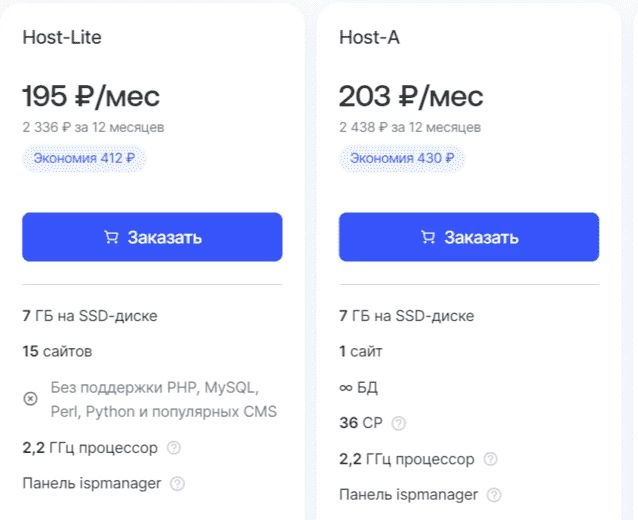Image resolution: width=638 pixels, height=520 pixels.
Task: Click the 15 сайтов feature line
Action: coord(57,352)
